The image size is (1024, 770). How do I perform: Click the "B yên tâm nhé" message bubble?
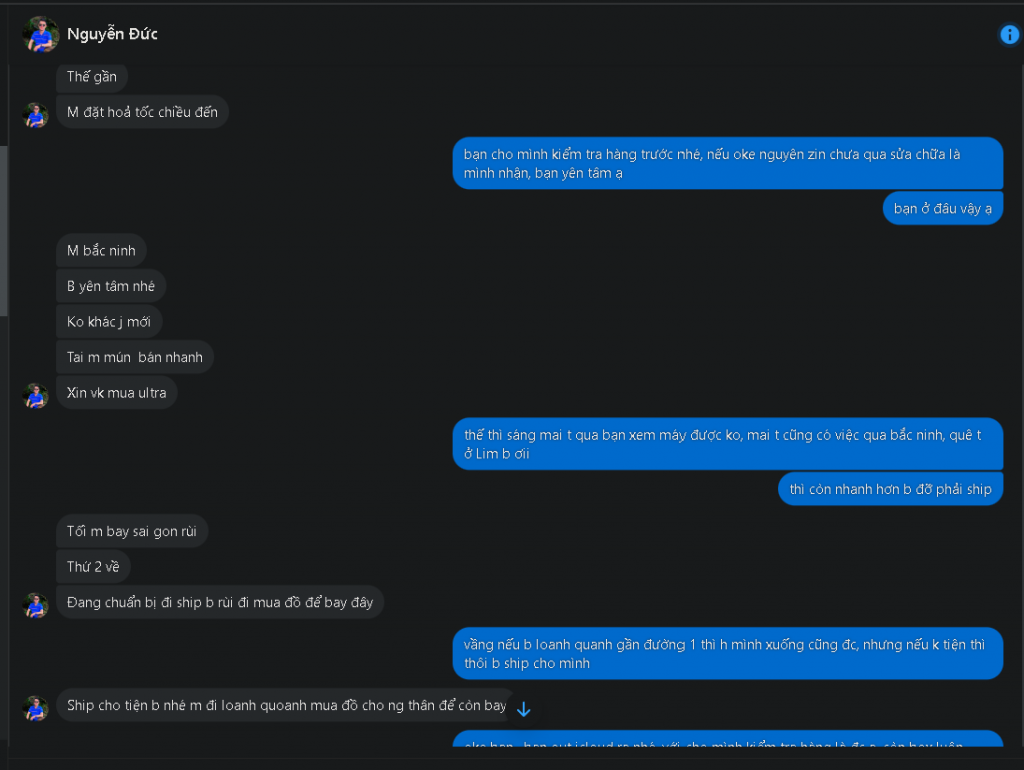tap(111, 286)
